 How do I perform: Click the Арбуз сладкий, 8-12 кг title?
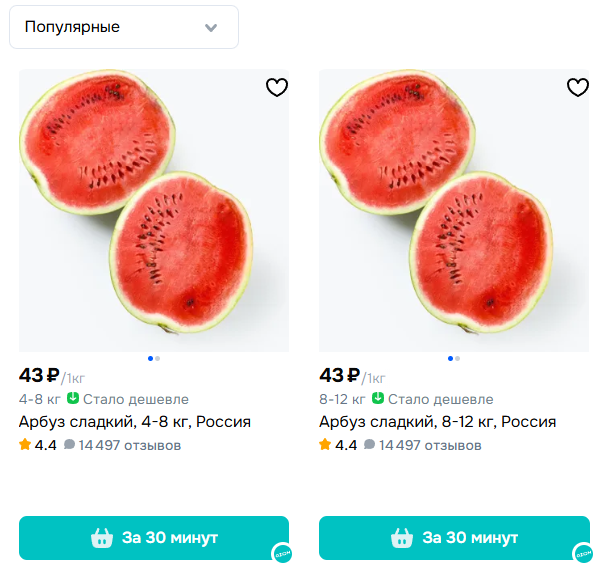[x=438, y=422]
